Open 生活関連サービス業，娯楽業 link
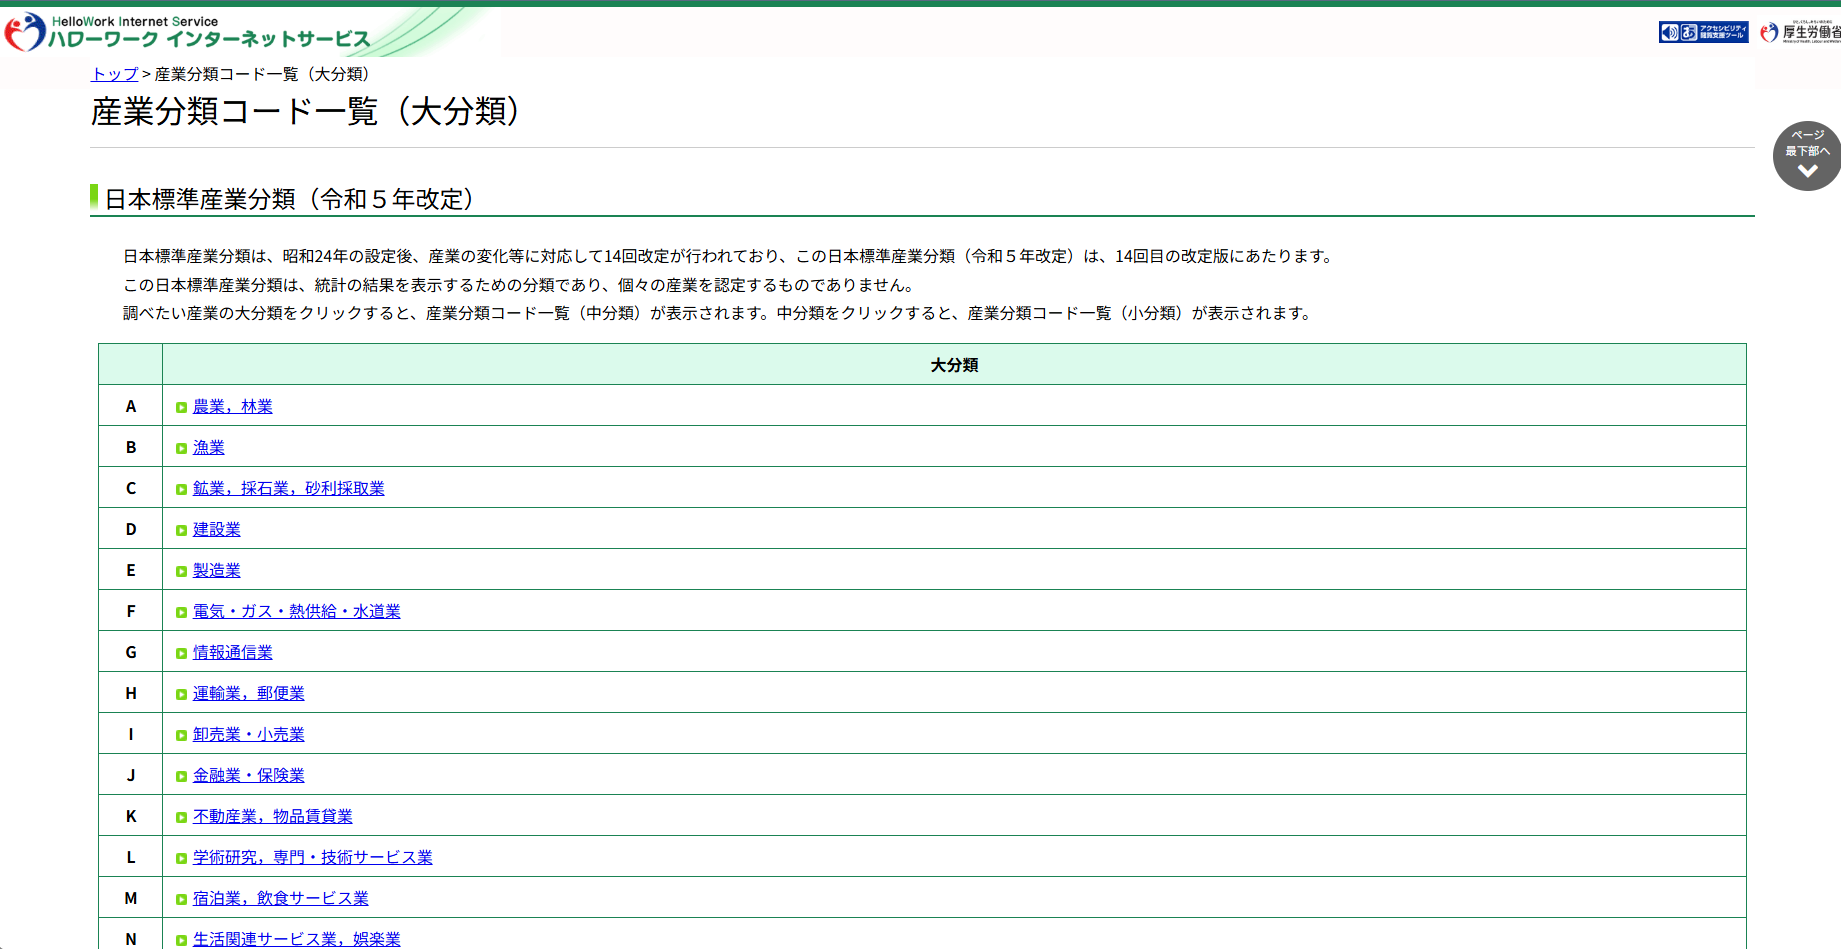The width and height of the screenshot is (1841, 949). click(297, 939)
